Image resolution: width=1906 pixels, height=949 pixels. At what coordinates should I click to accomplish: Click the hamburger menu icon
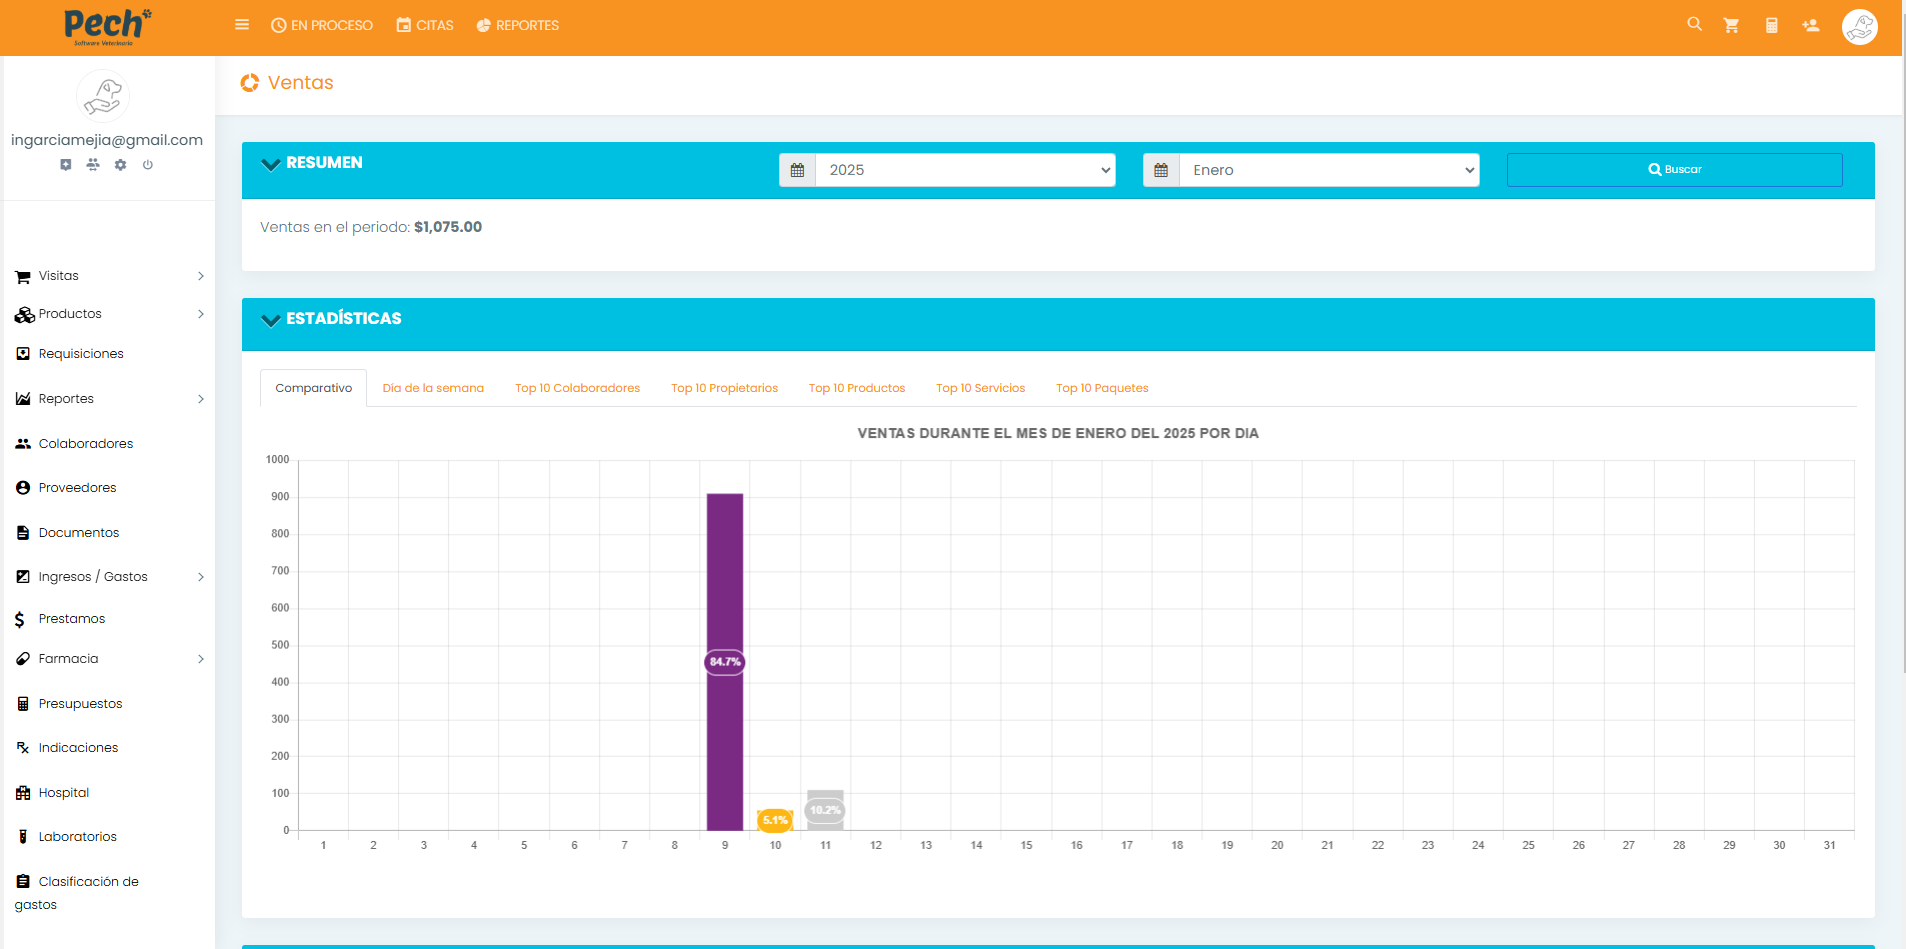242,25
